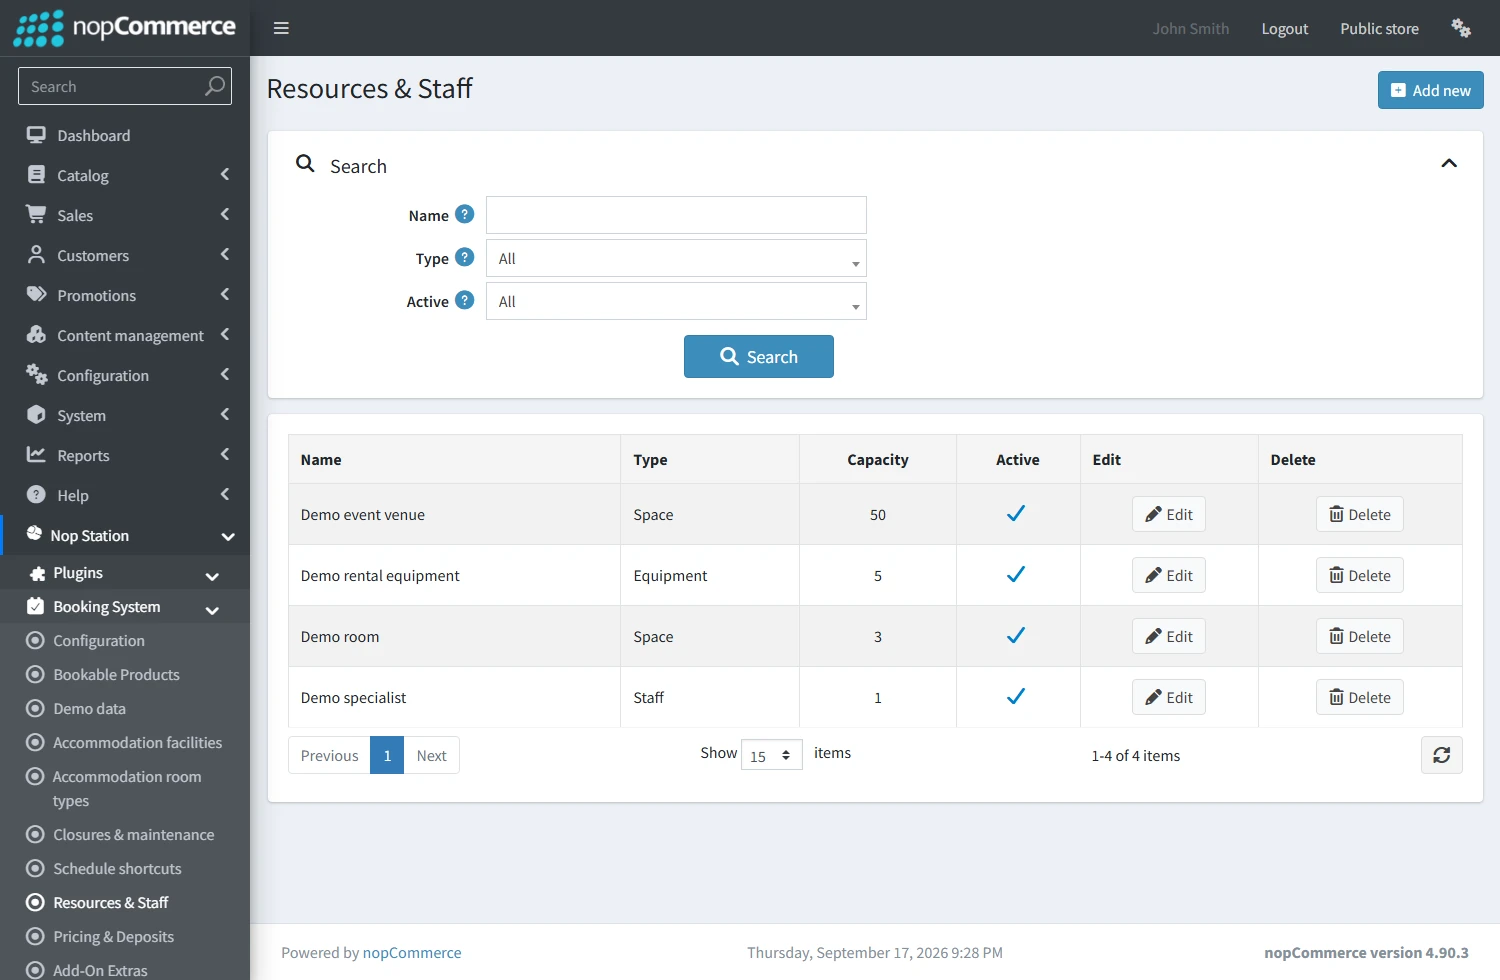This screenshot has width=1500, height=980.
Task: Open Closures & maintenance page
Action: pos(133,834)
